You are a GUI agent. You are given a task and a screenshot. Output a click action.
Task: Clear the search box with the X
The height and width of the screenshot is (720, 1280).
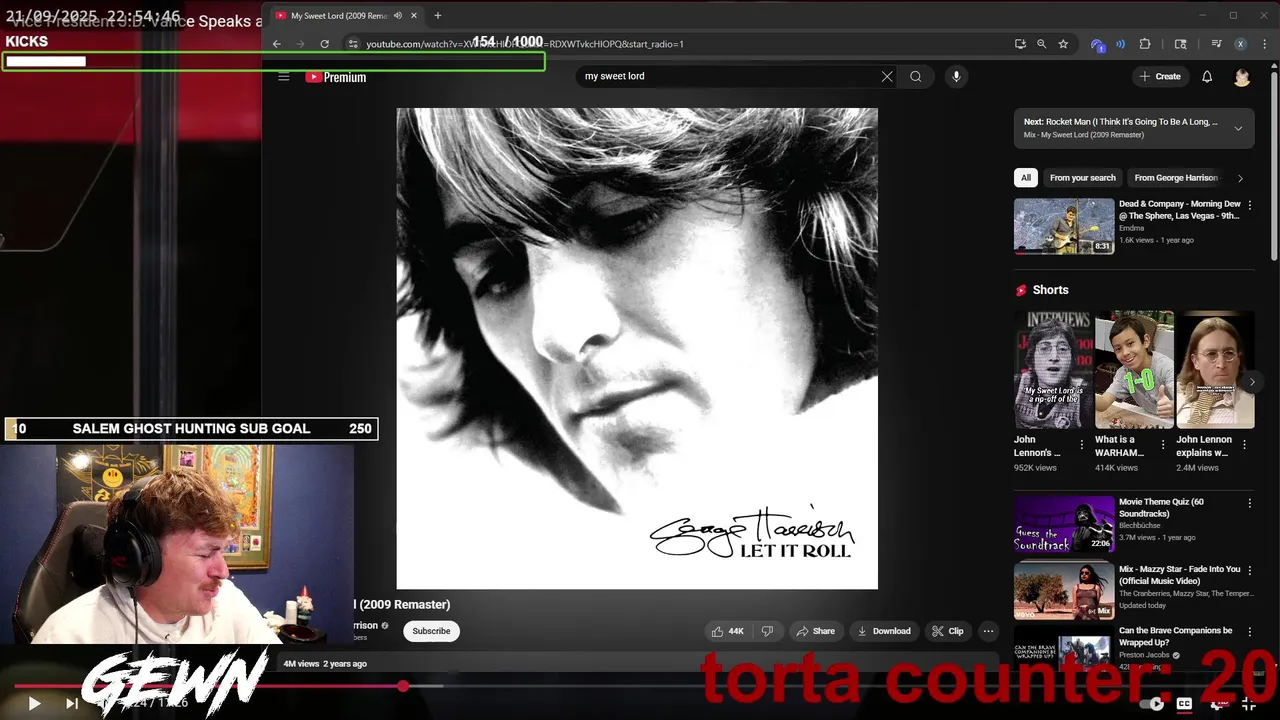pos(887,76)
